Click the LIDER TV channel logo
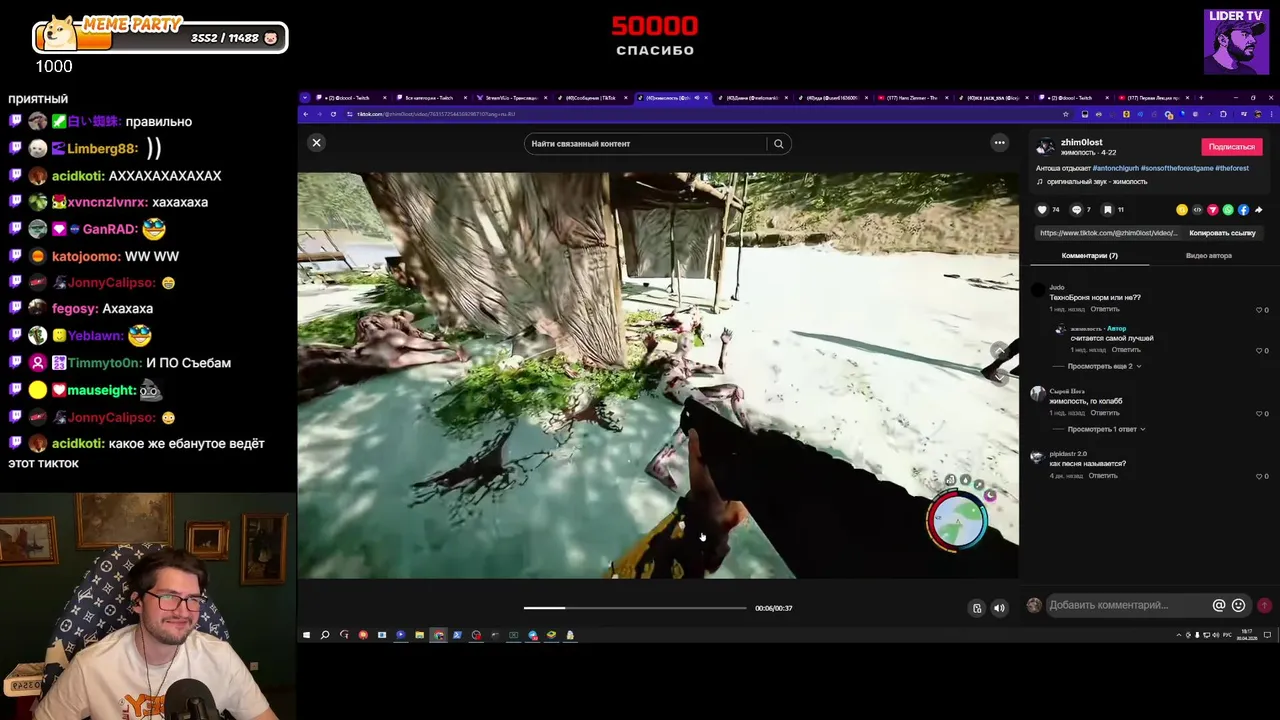Image resolution: width=1280 pixels, height=720 pixels. pyautogui.click(x=1237, y=42)
